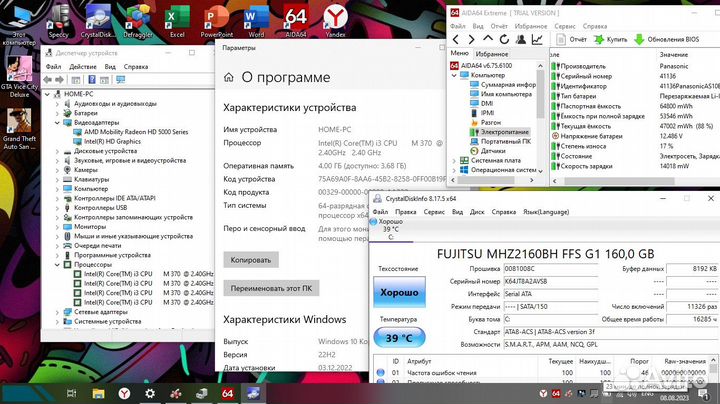Open the CrystalDiskInfo desktop shortcut
Viewport: 720px width, 404px height.
[x=100, y=15]
